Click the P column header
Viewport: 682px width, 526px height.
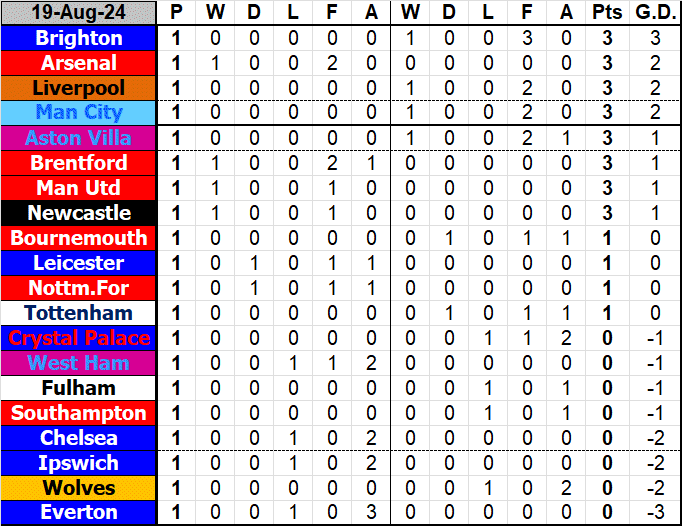[176, 13]
